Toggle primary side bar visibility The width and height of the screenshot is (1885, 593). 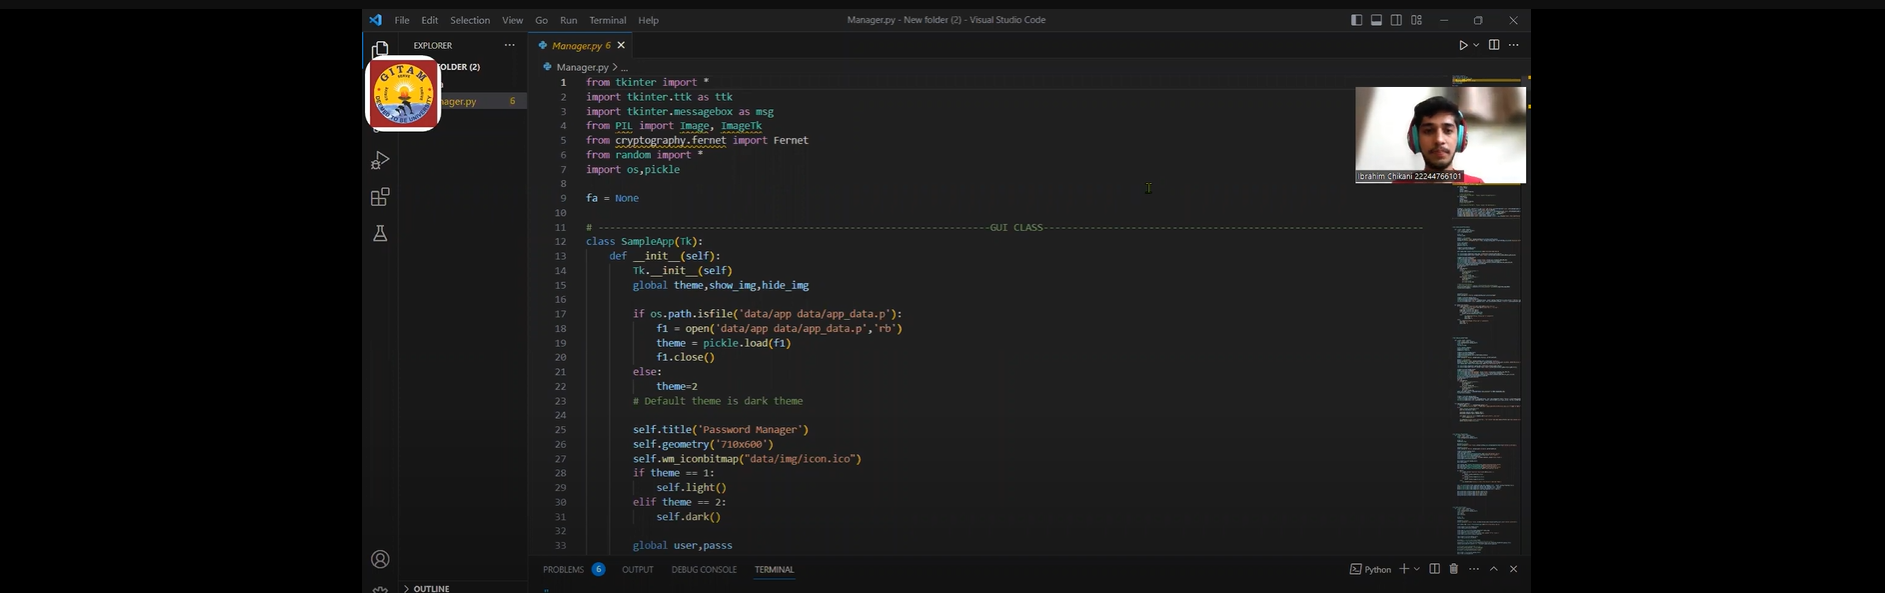[x=1356, y=20]
